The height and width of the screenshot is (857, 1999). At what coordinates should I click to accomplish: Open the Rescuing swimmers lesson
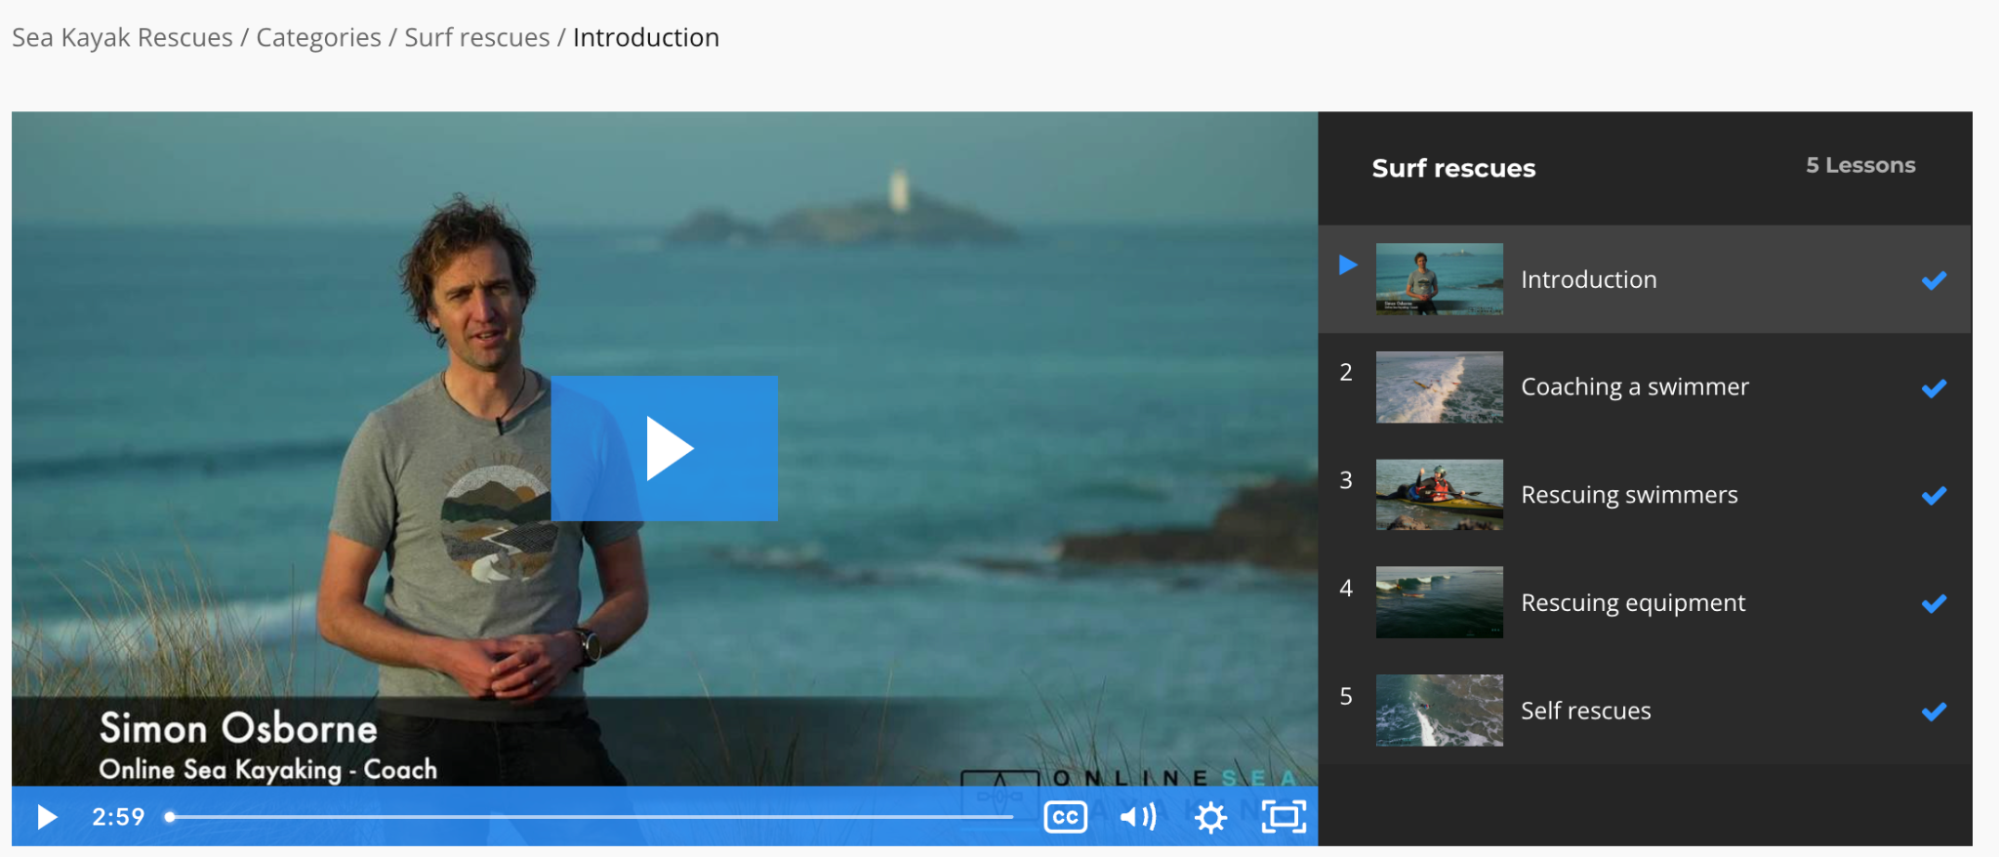pyautogui.click(x=1629, y=495)
